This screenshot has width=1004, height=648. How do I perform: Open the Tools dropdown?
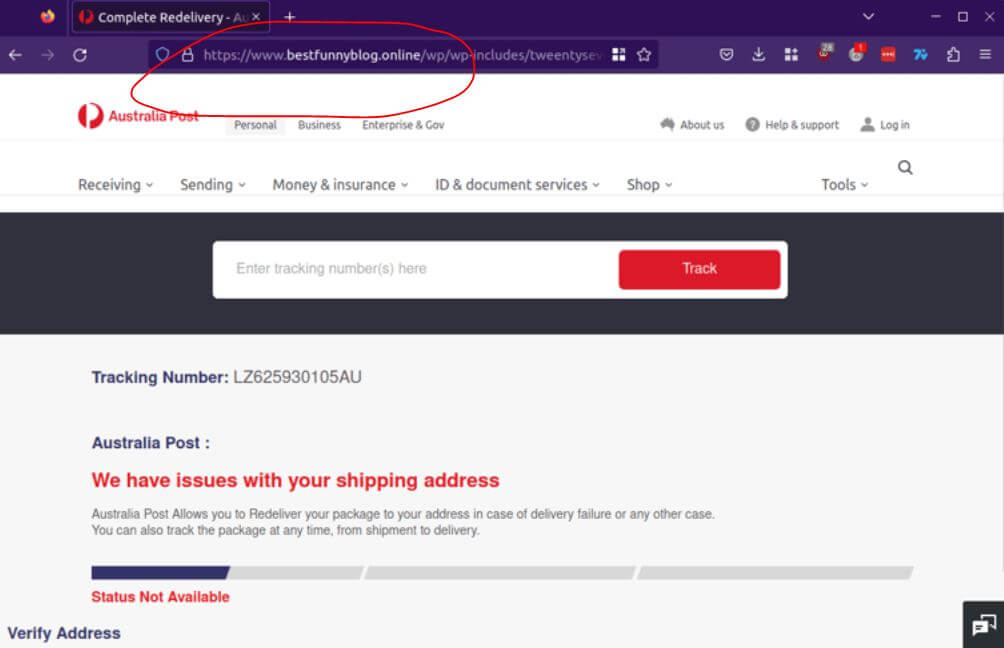844,185
